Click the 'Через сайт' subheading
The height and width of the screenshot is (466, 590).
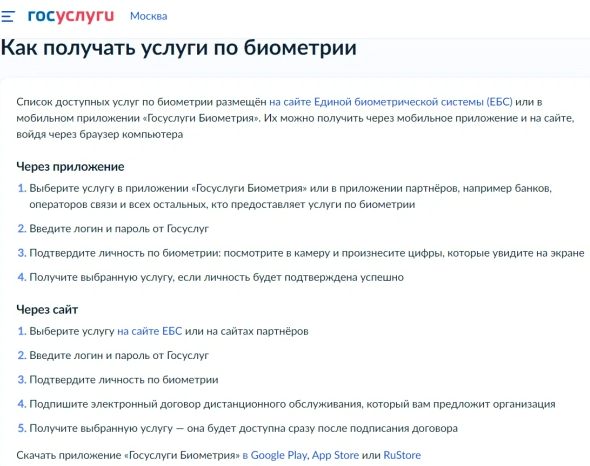point(47,309)
